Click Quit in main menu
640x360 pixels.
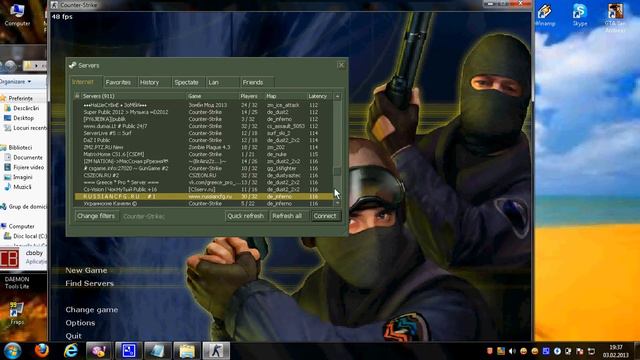[73, 336]
